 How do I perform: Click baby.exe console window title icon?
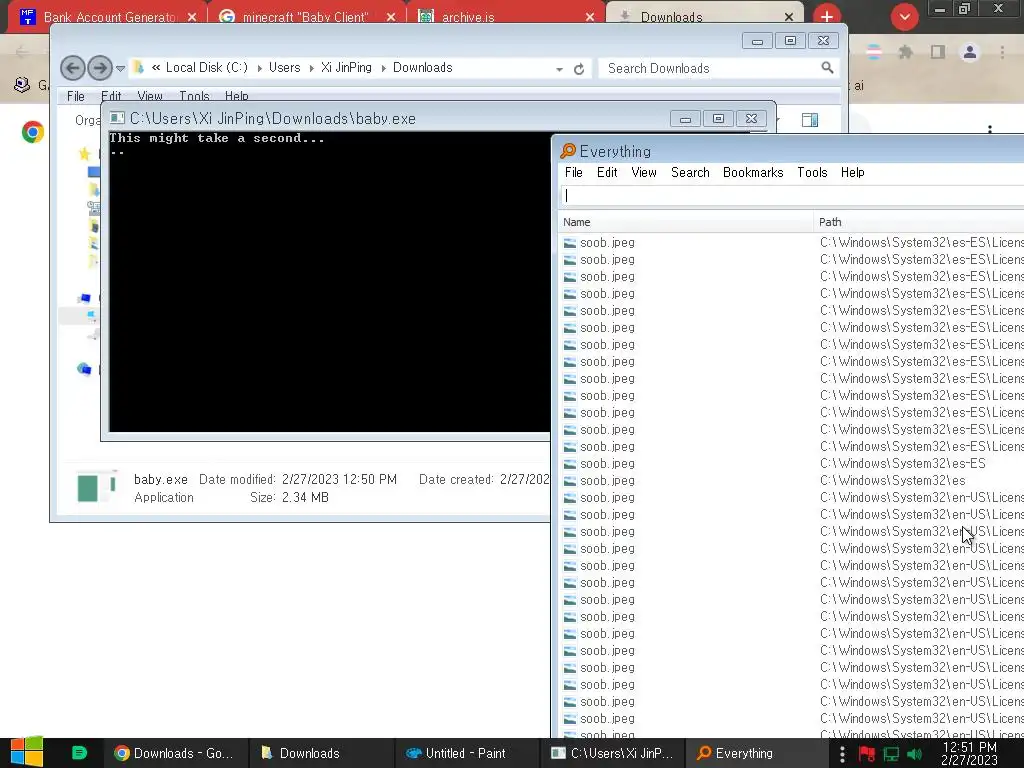tap(117, 118)
